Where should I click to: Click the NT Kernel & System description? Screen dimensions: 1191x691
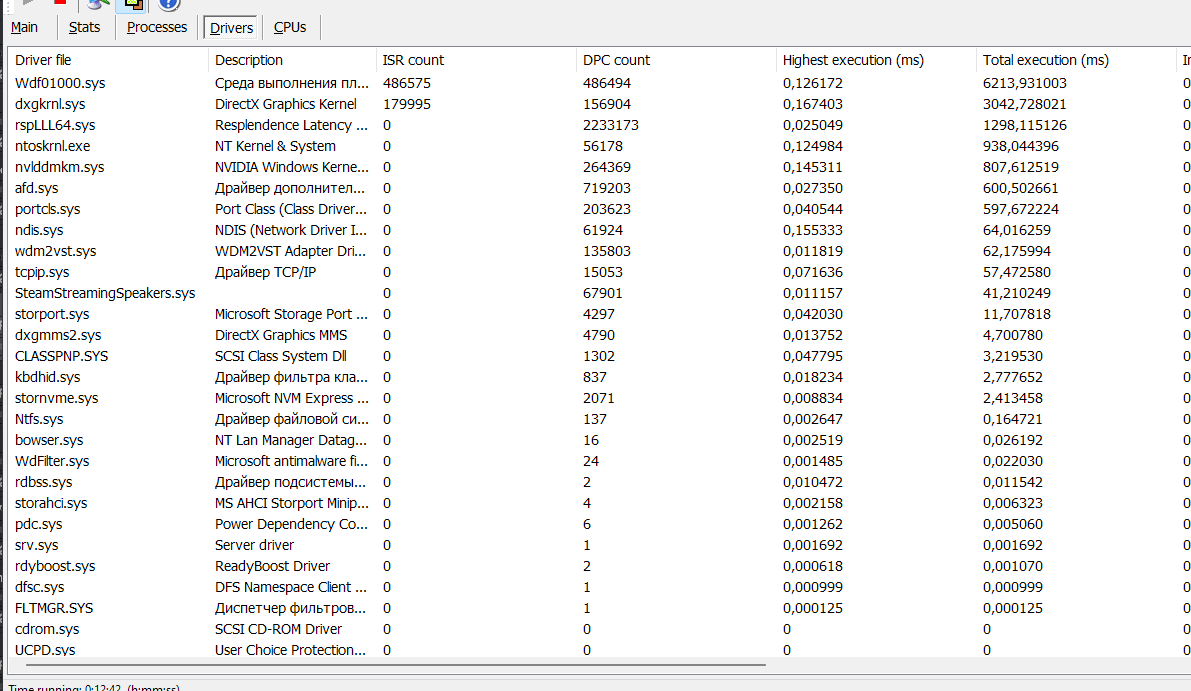(x=275, y=146)
